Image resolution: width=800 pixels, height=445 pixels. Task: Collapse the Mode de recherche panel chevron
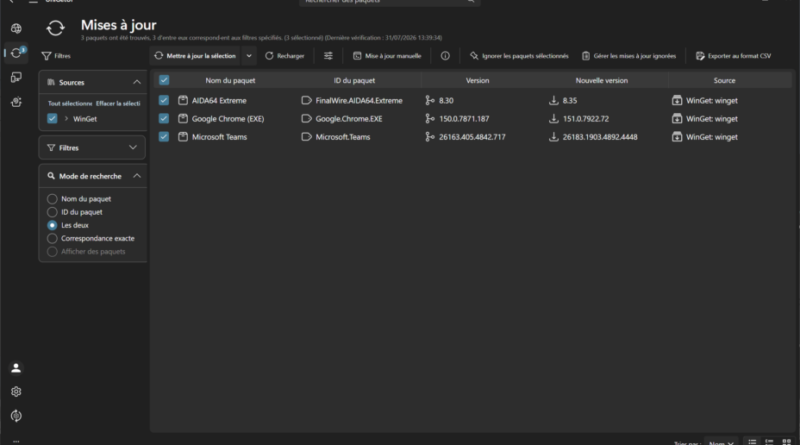pos(137,176)
